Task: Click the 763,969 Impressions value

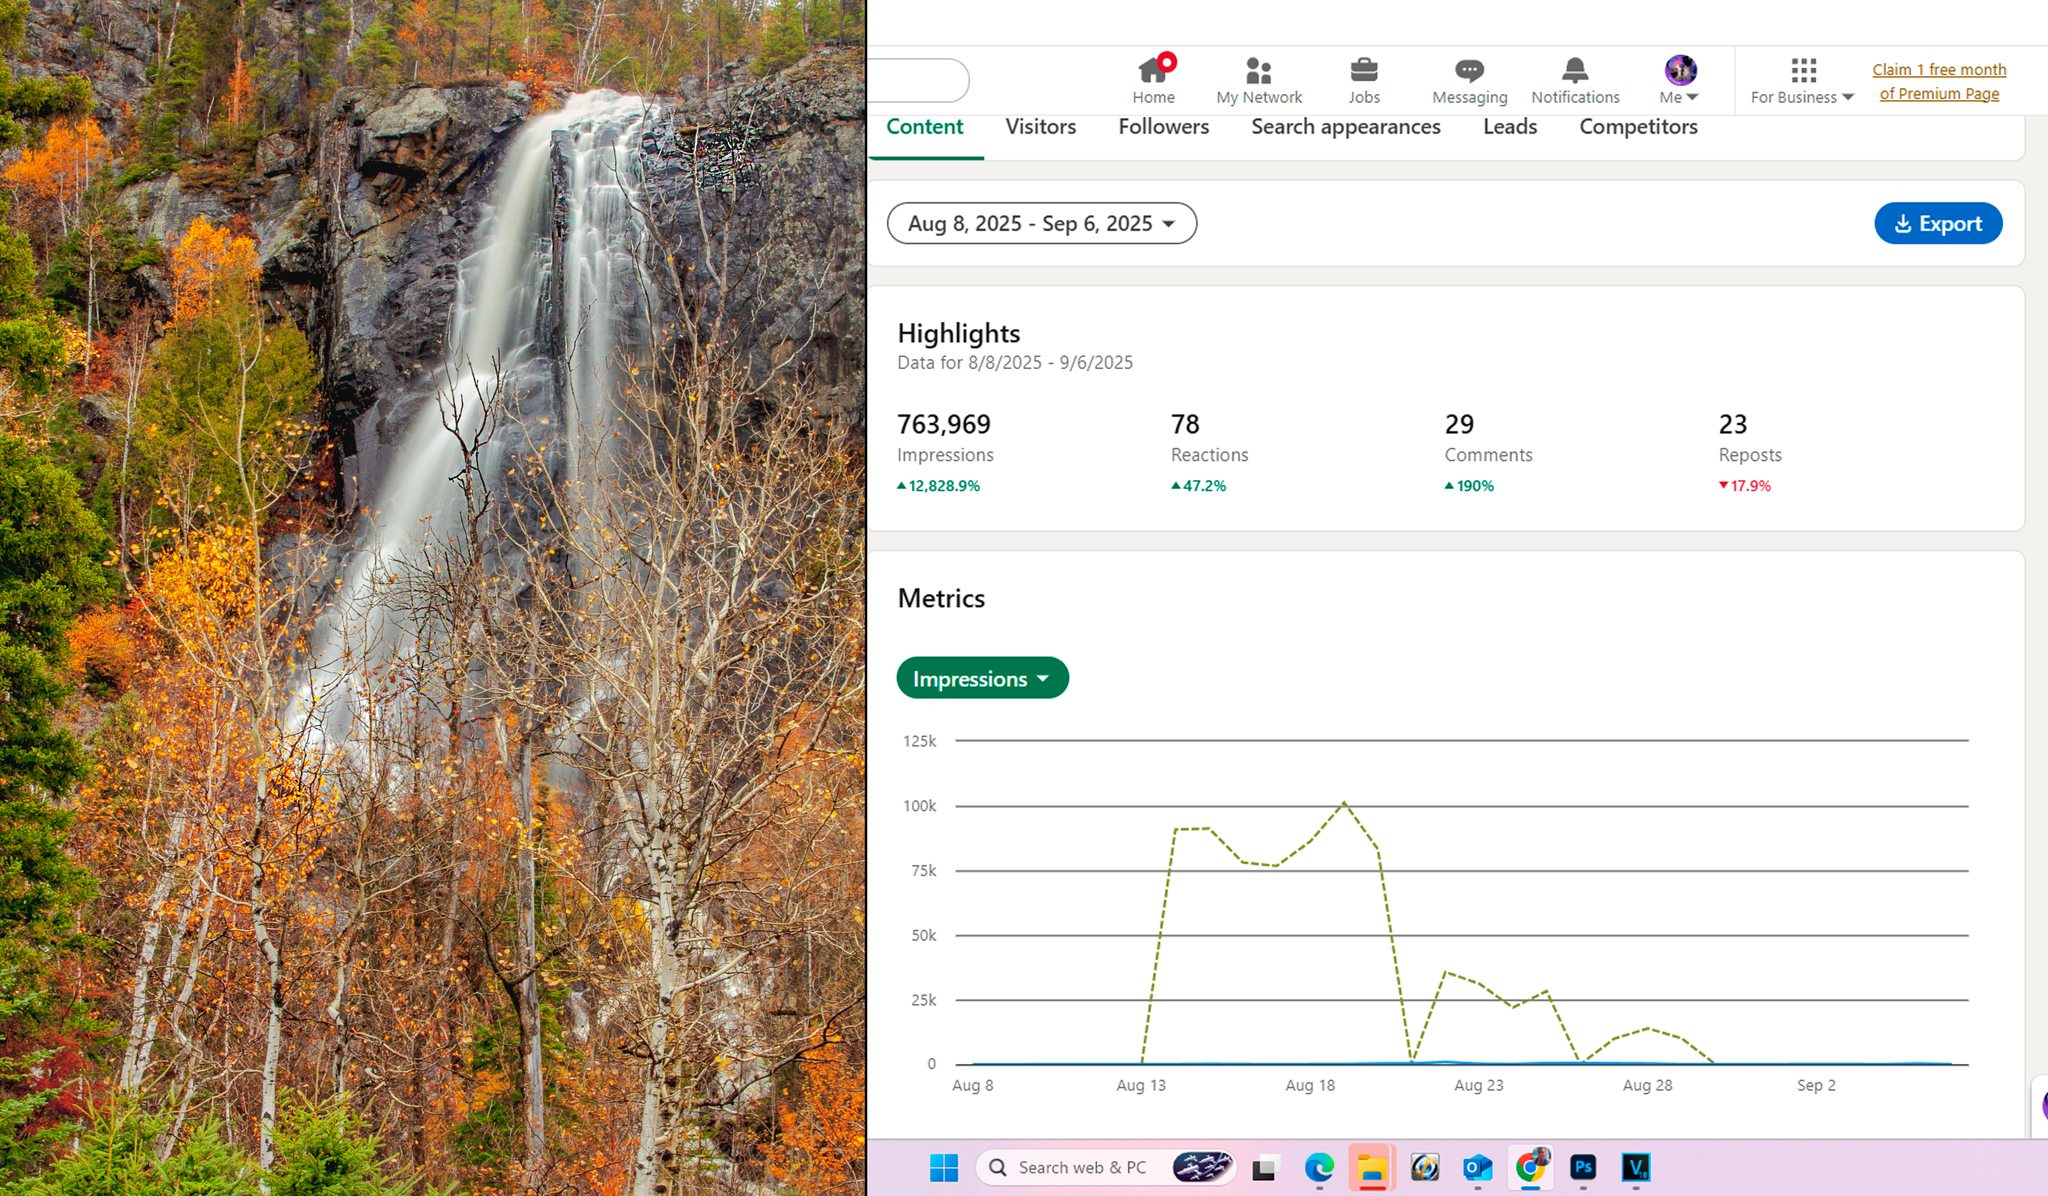Action: pos(943,424)
